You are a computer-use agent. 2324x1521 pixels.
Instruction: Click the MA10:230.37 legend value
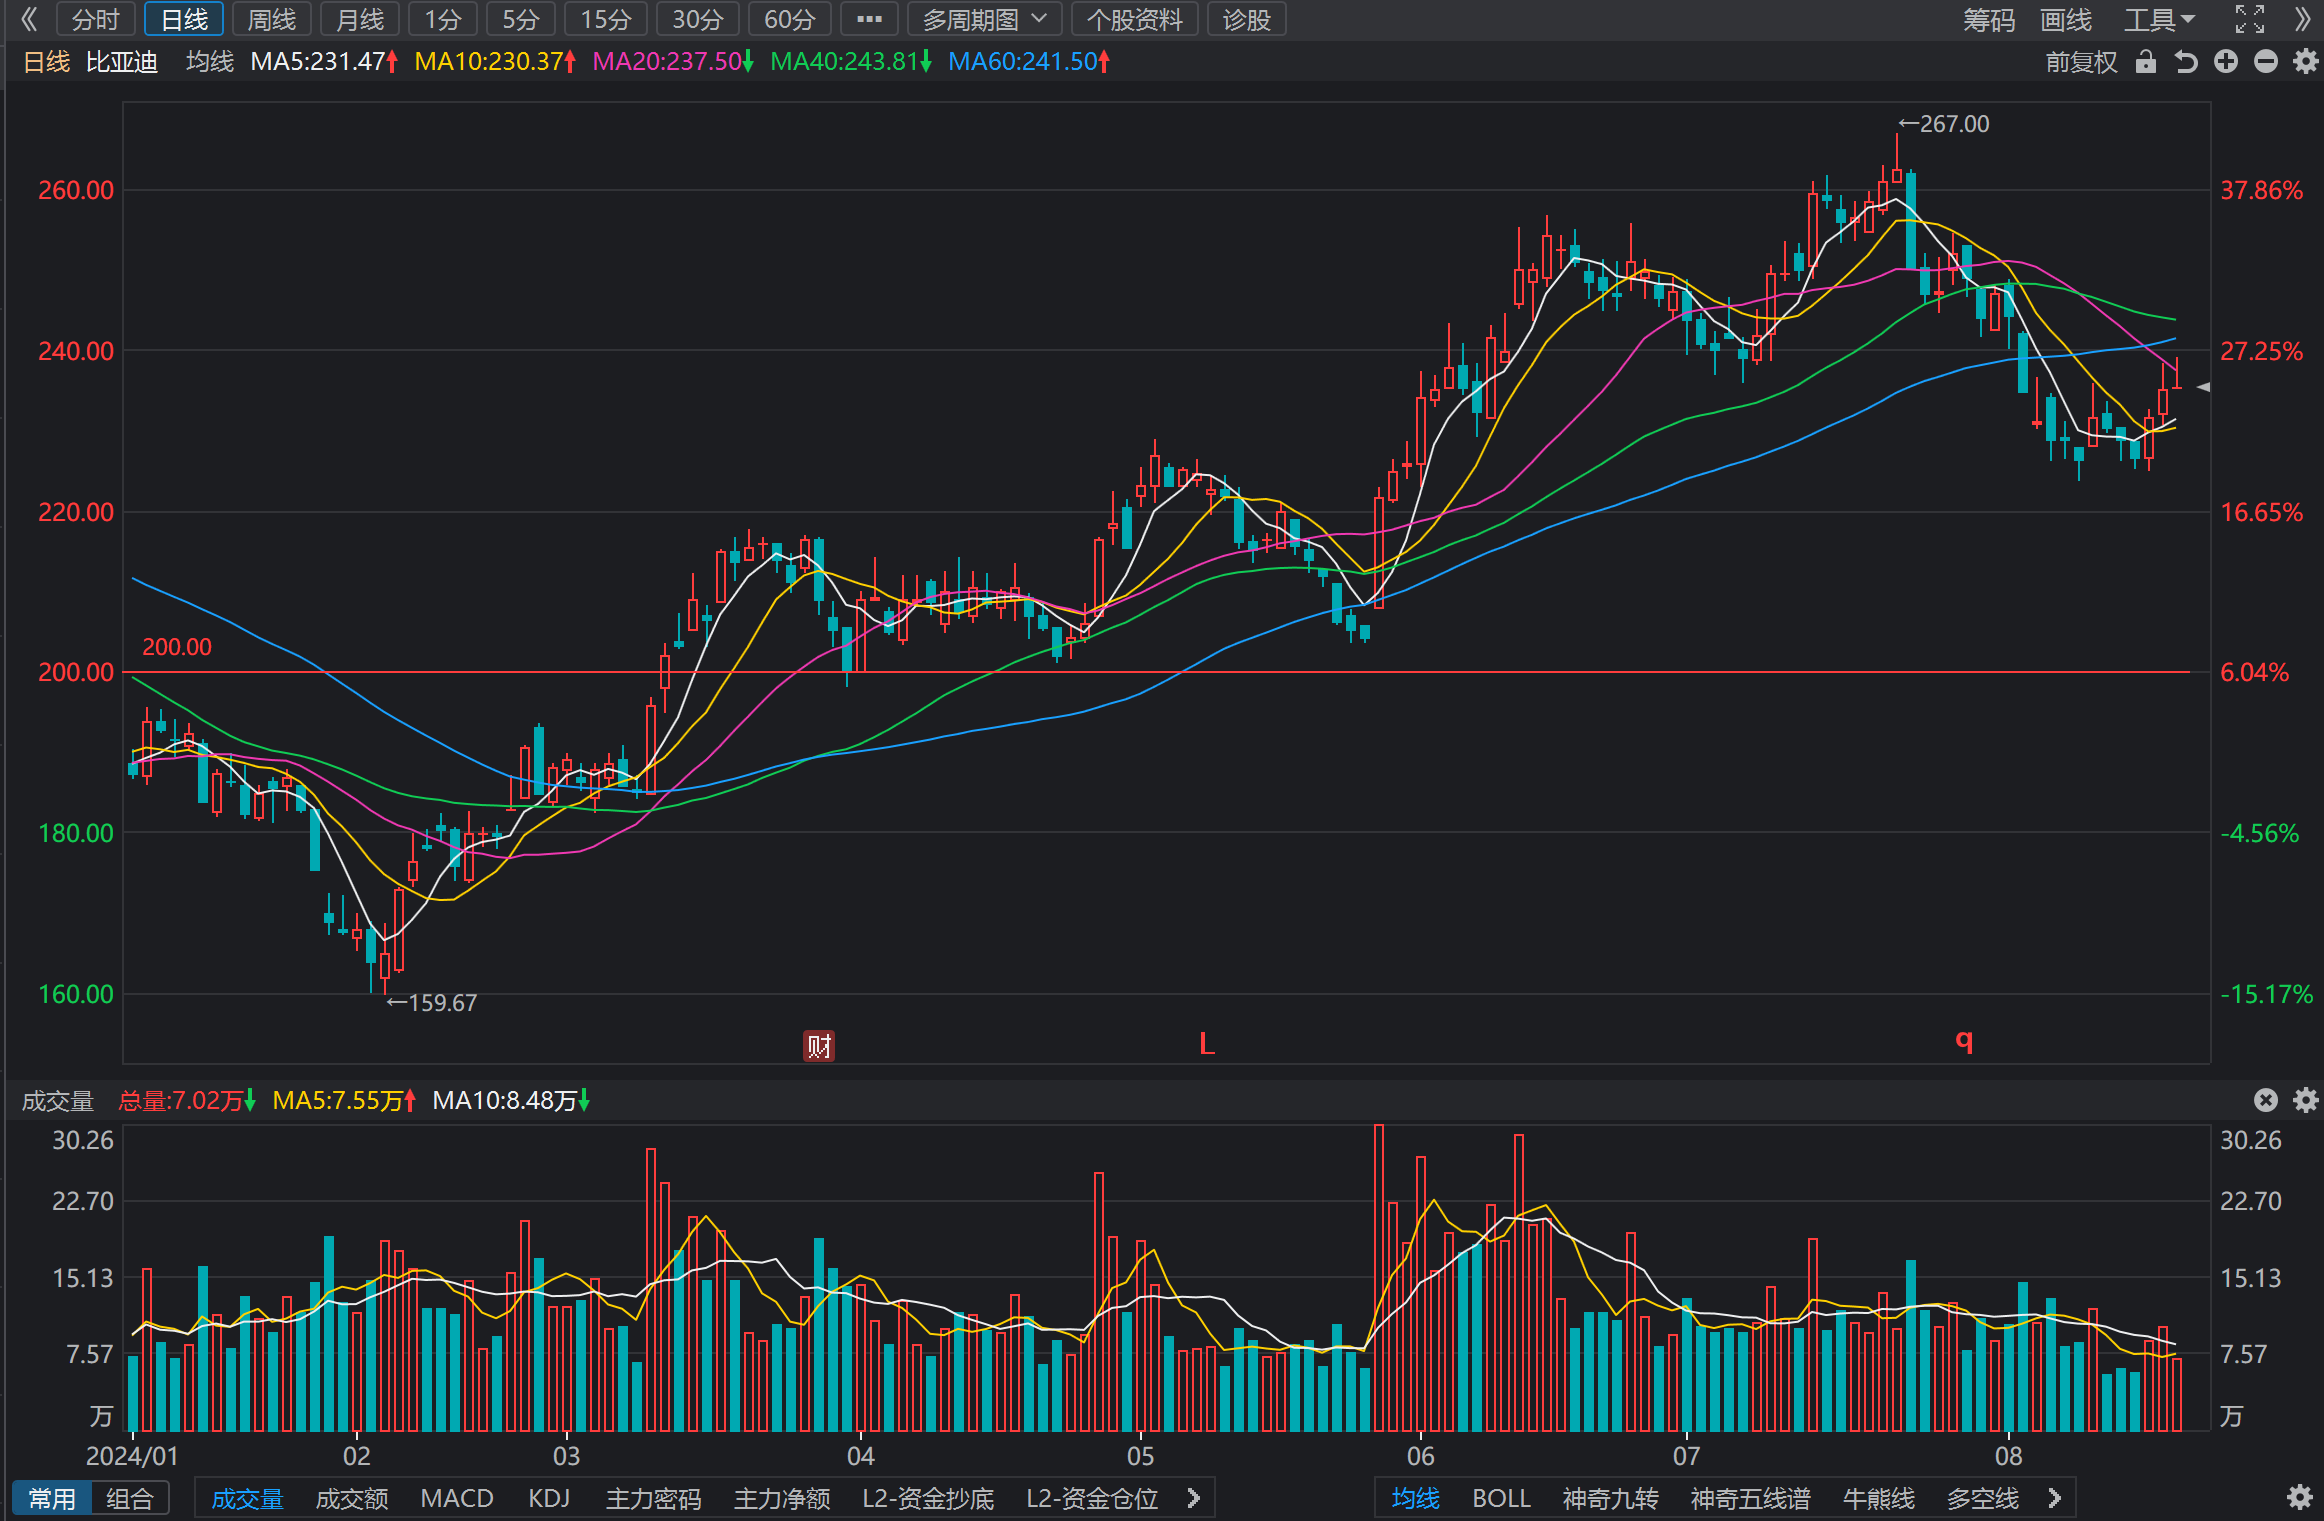click(495, 62)
